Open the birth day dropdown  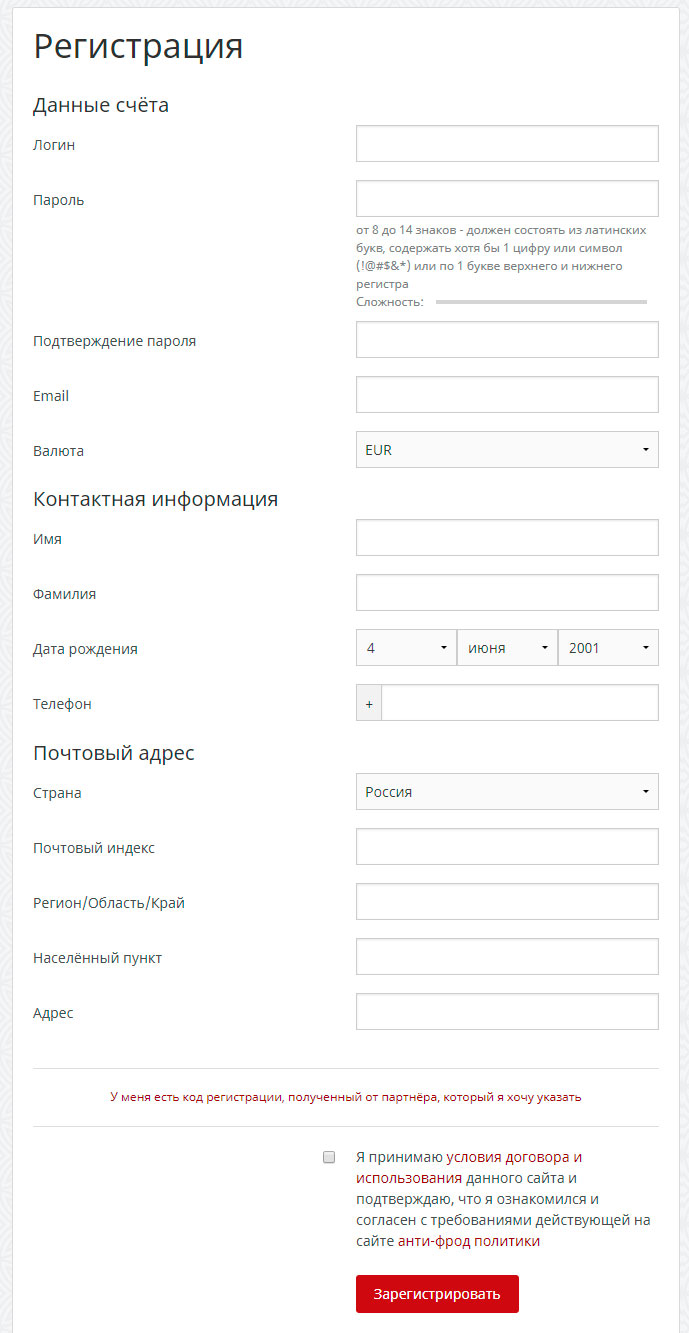click(406, 648)
